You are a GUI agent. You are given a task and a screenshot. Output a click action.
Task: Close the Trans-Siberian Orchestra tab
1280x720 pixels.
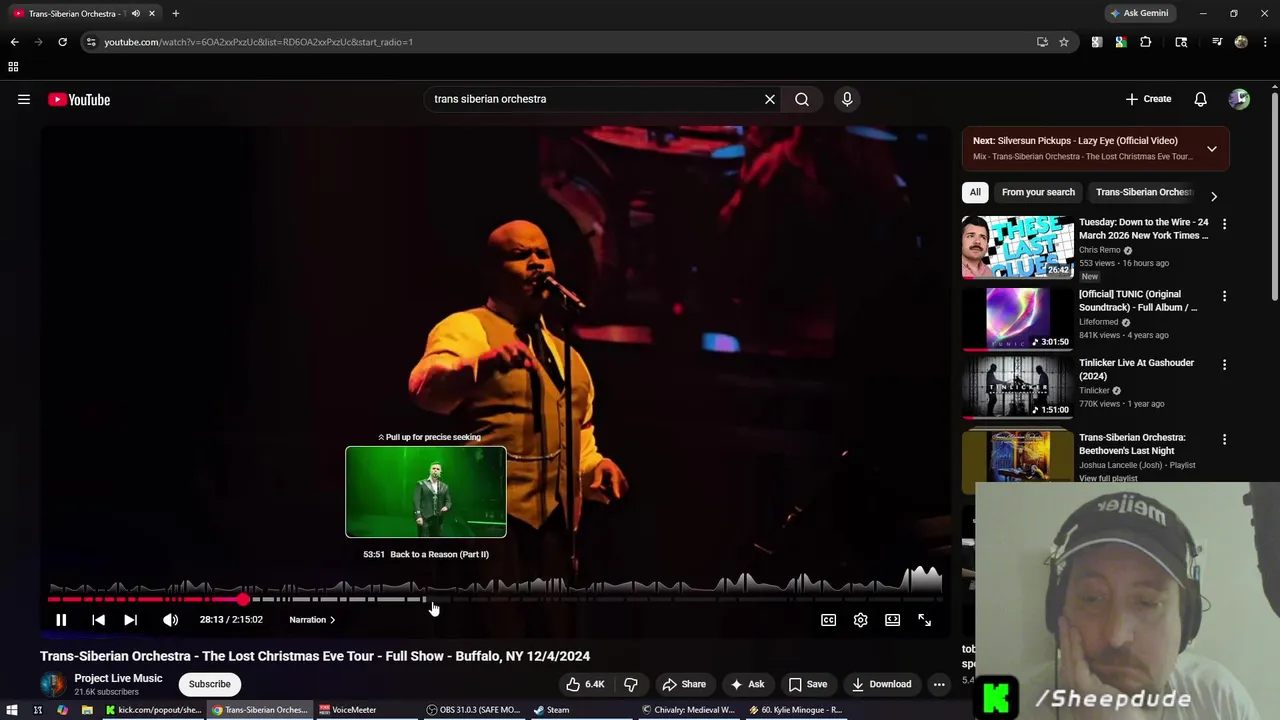click(x=152, y=13)
